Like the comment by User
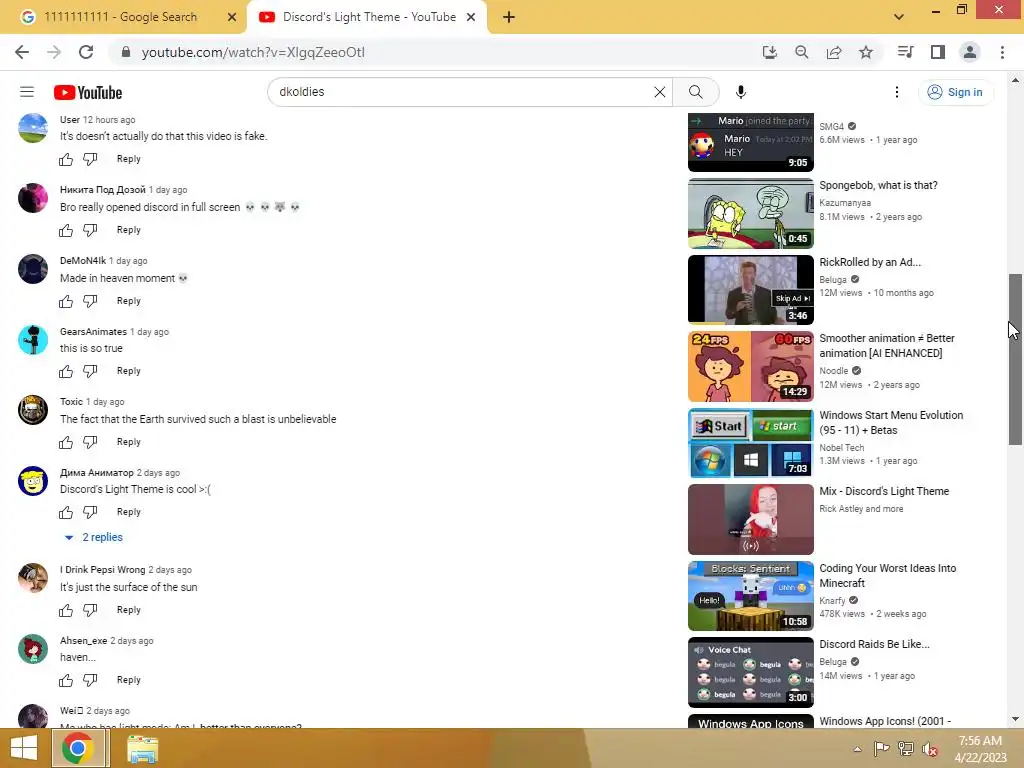The height and width of the screenshot is (768, 1024). pos(66,159)
